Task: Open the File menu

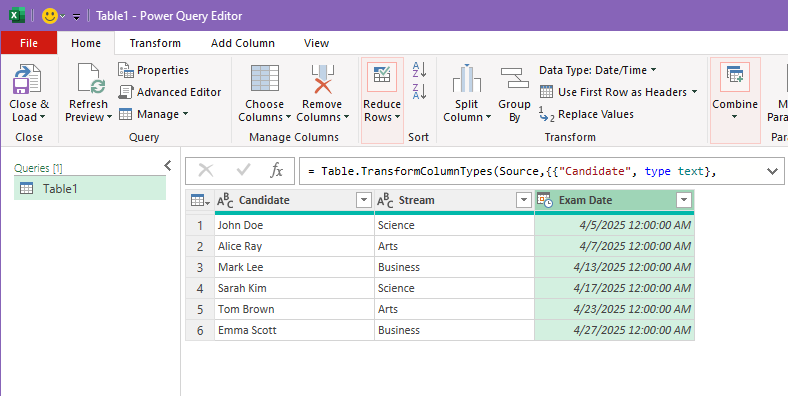Action: (x=29, y=43)
